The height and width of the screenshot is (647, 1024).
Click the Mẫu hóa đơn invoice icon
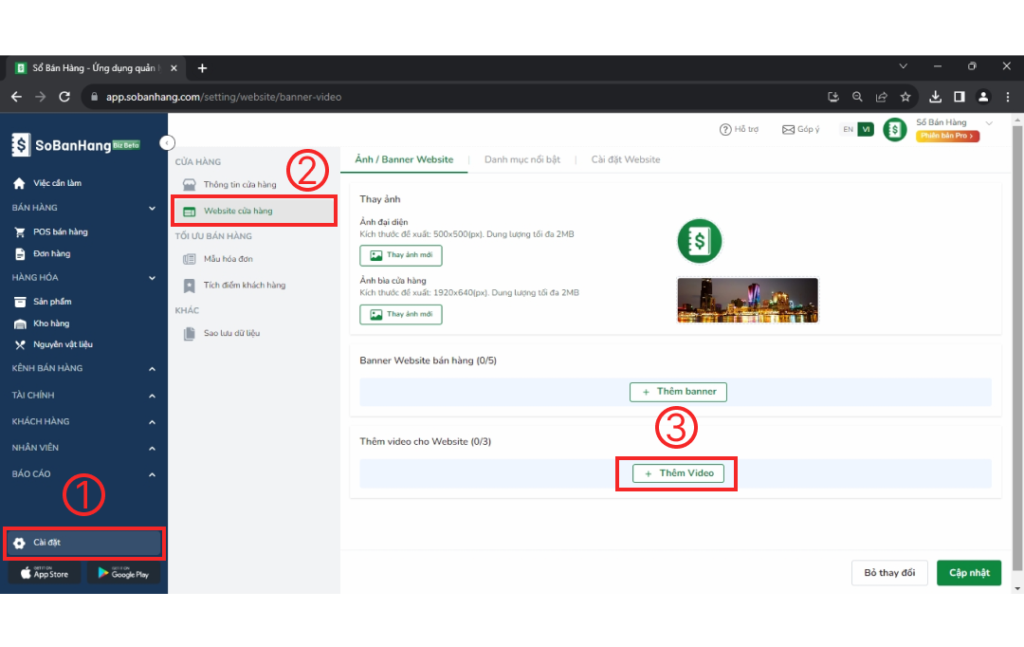189,259
